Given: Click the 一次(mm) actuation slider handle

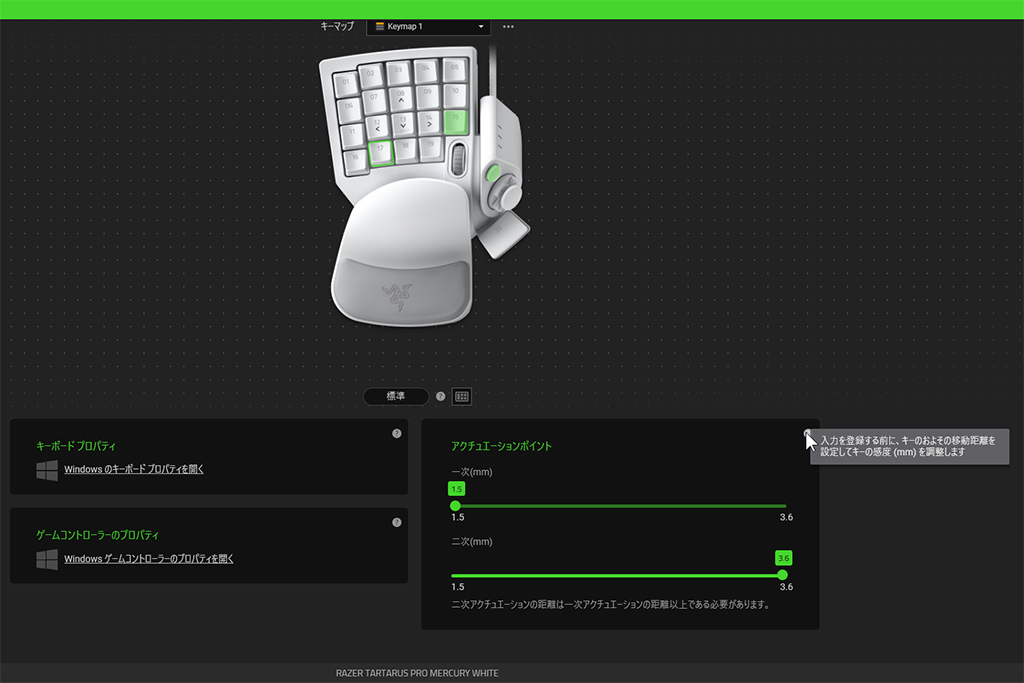Looking at the screenshot, I should tap(455, 505).
